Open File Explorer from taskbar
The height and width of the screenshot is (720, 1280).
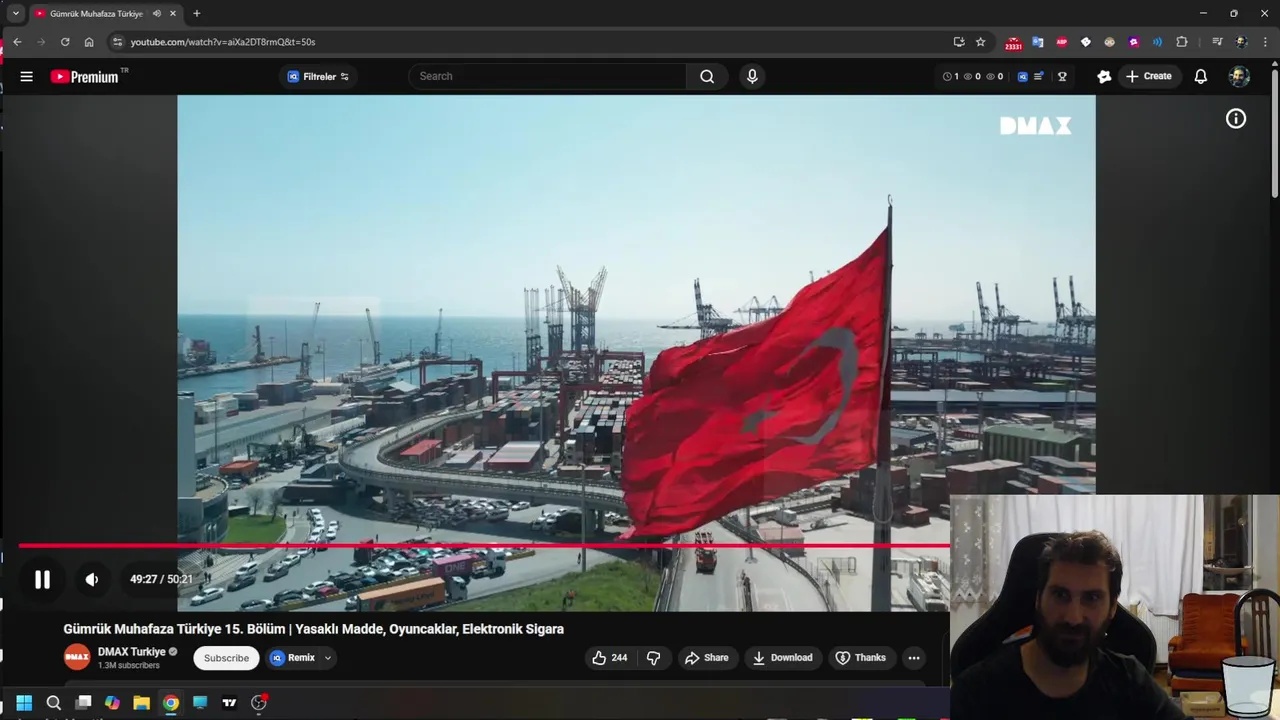point(141,703)
